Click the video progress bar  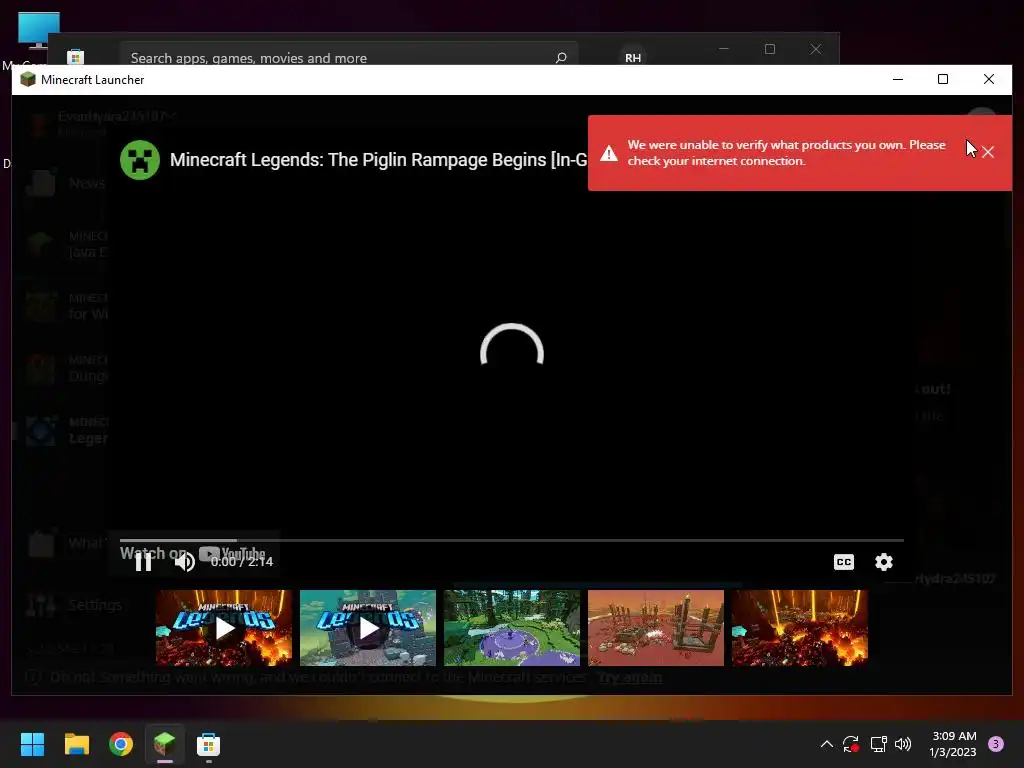(511, 541)
